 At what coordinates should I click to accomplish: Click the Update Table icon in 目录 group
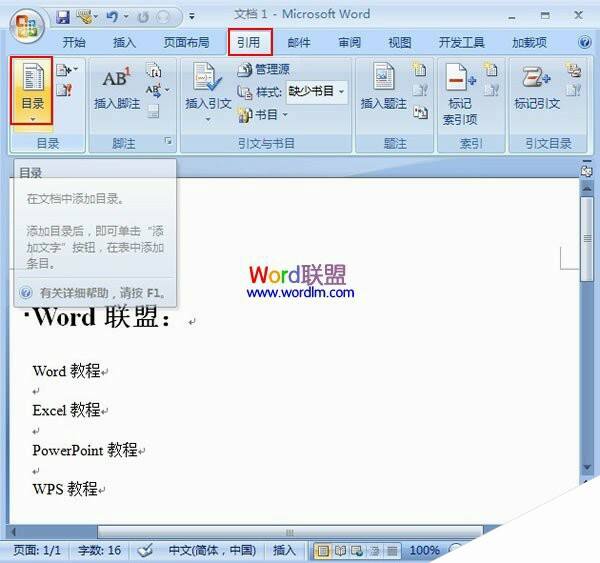click(x=64, y=91)
